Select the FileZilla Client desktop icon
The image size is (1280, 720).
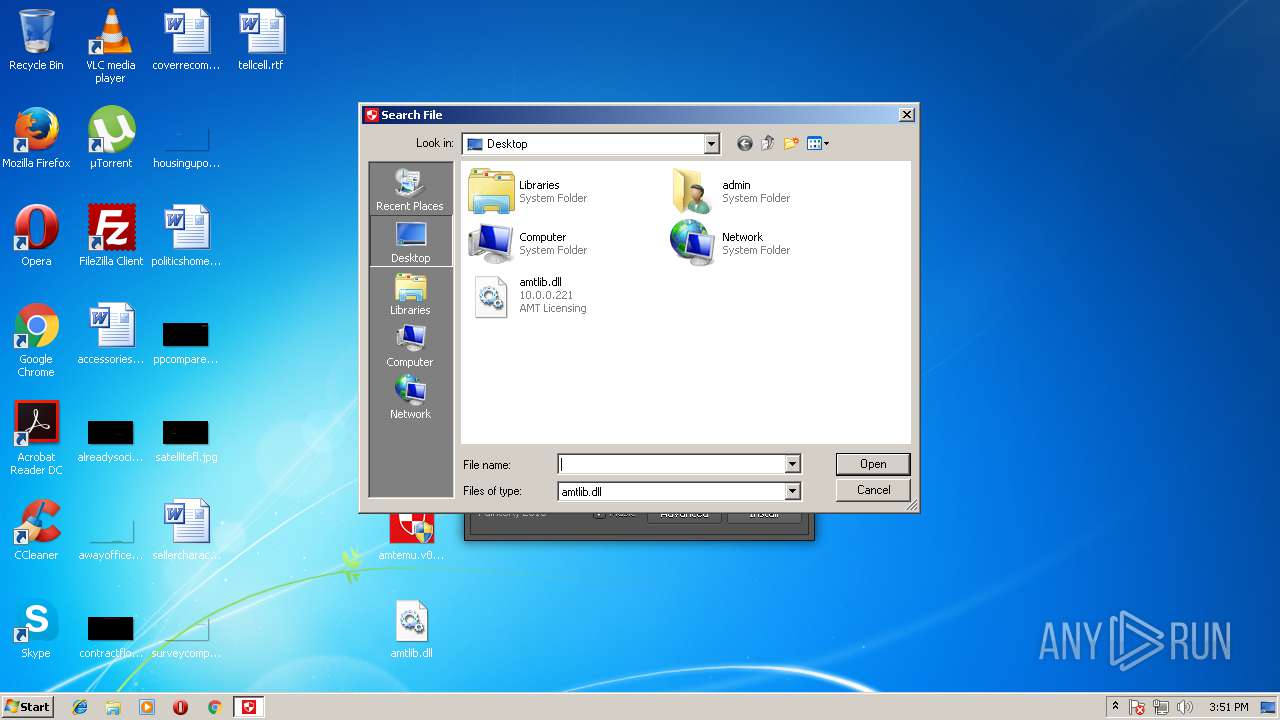111,236
